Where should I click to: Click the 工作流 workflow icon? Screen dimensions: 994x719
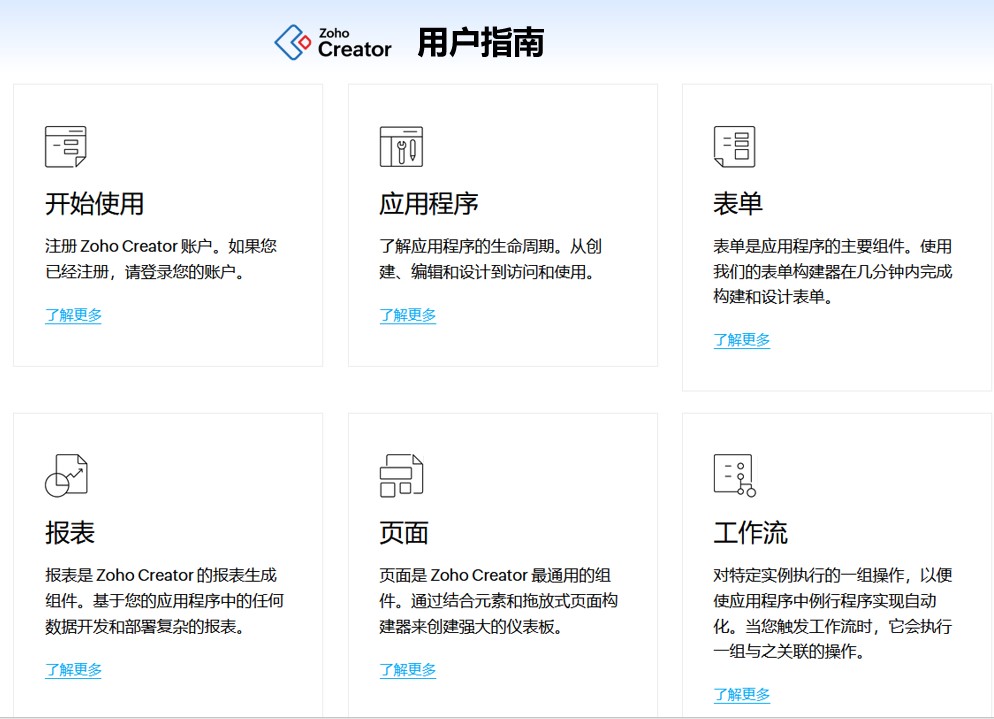(x=735, y=476)
